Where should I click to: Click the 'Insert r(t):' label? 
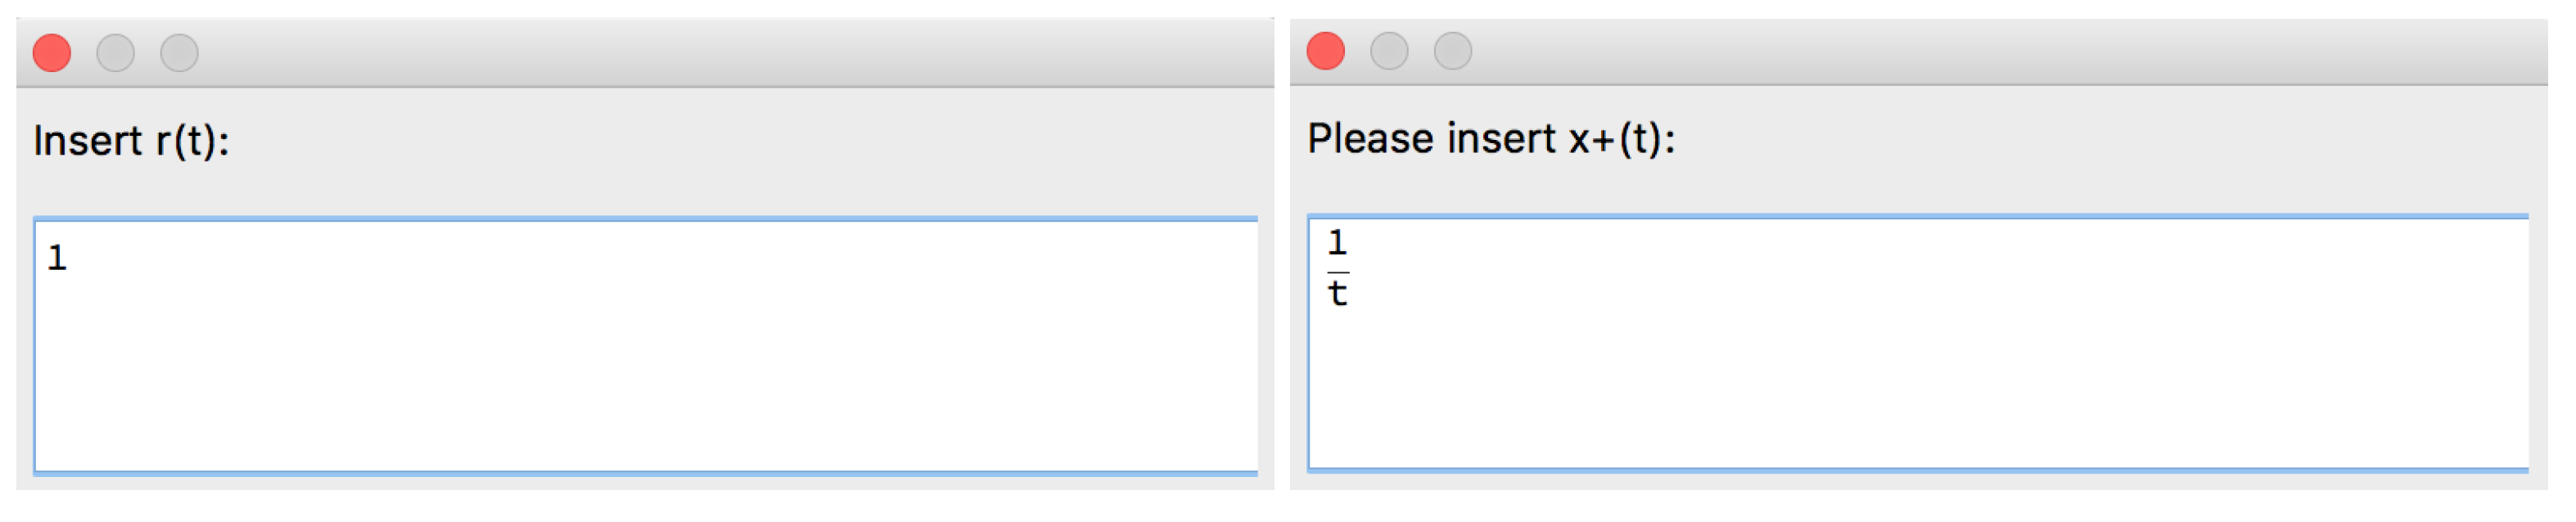[x=131, y=141]
